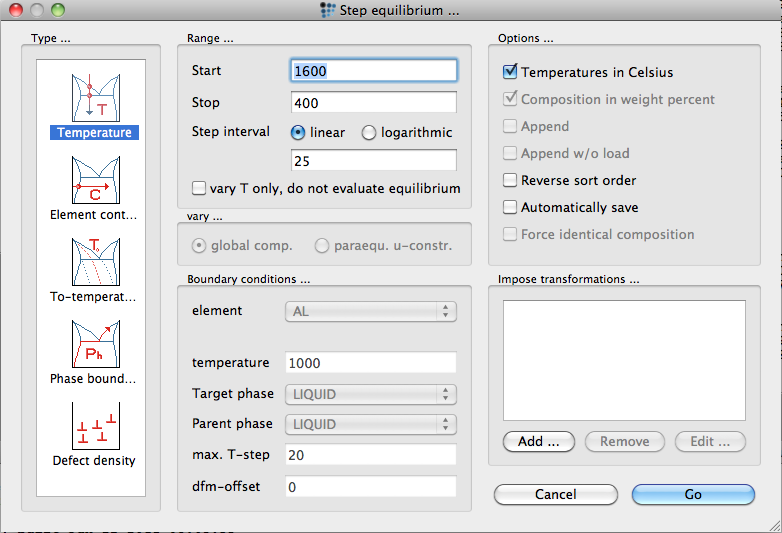Select the To-temperature step type icon
Image resolution: width=782 pixels, height=533 pixels.
point(94,262)
